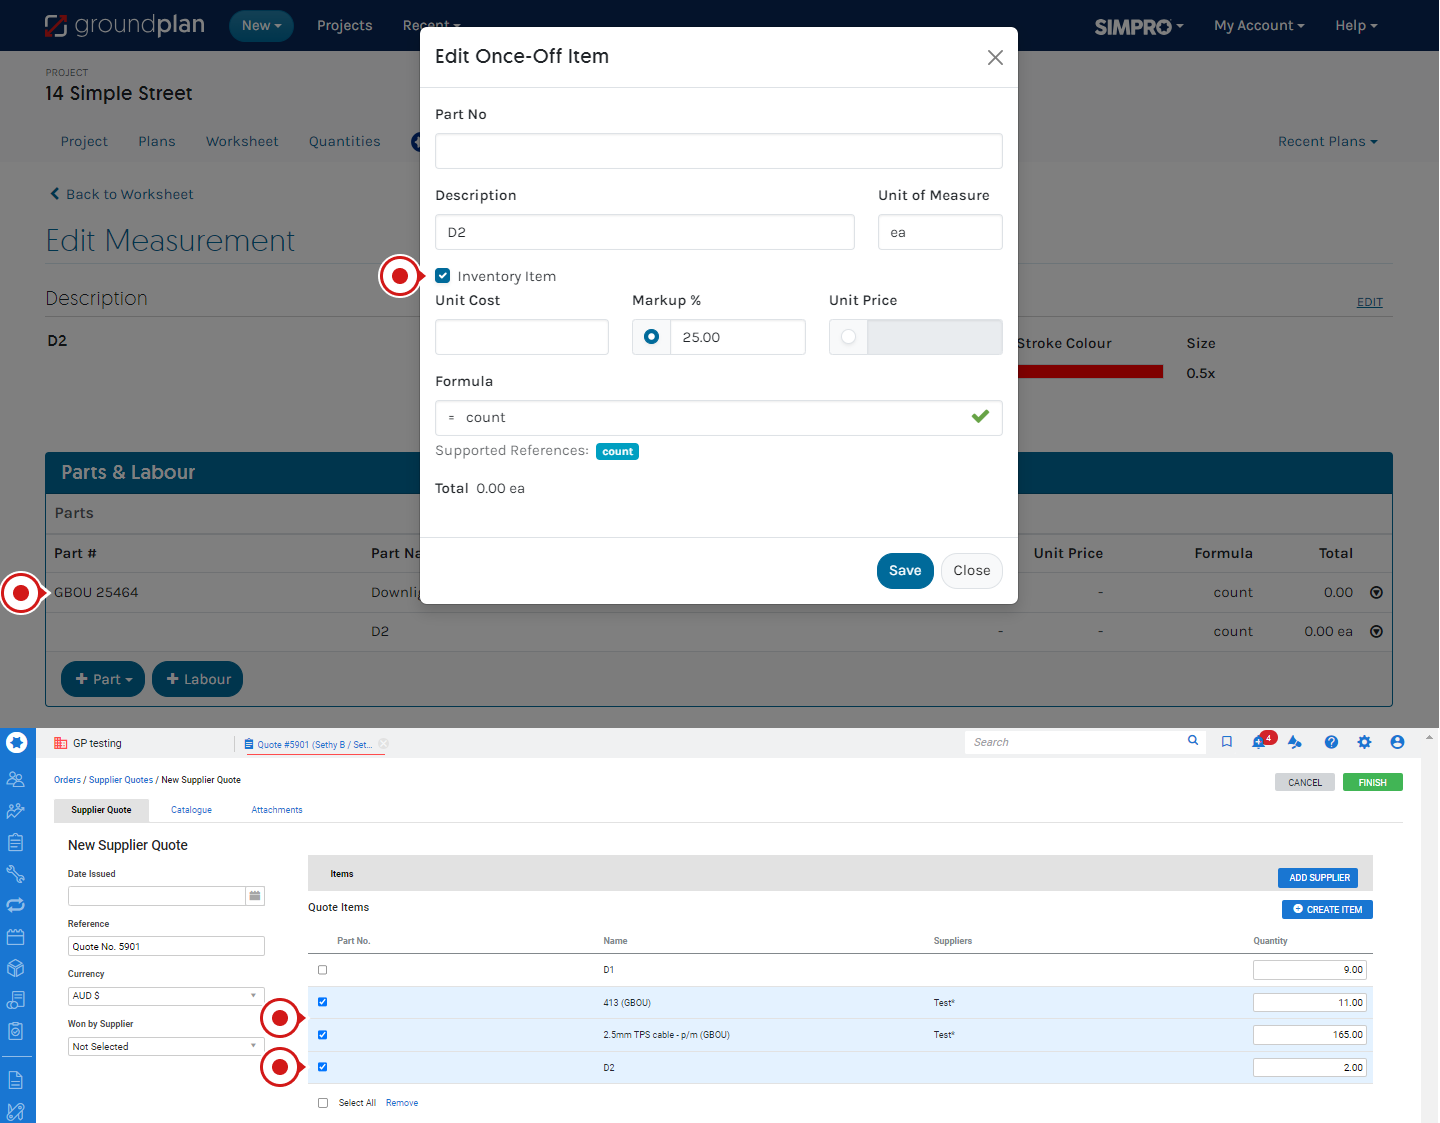The width and height of the screenshot is (1440, 1123).
Task: Click the Close button in the dialog
Action: click(x=971, y=571)
